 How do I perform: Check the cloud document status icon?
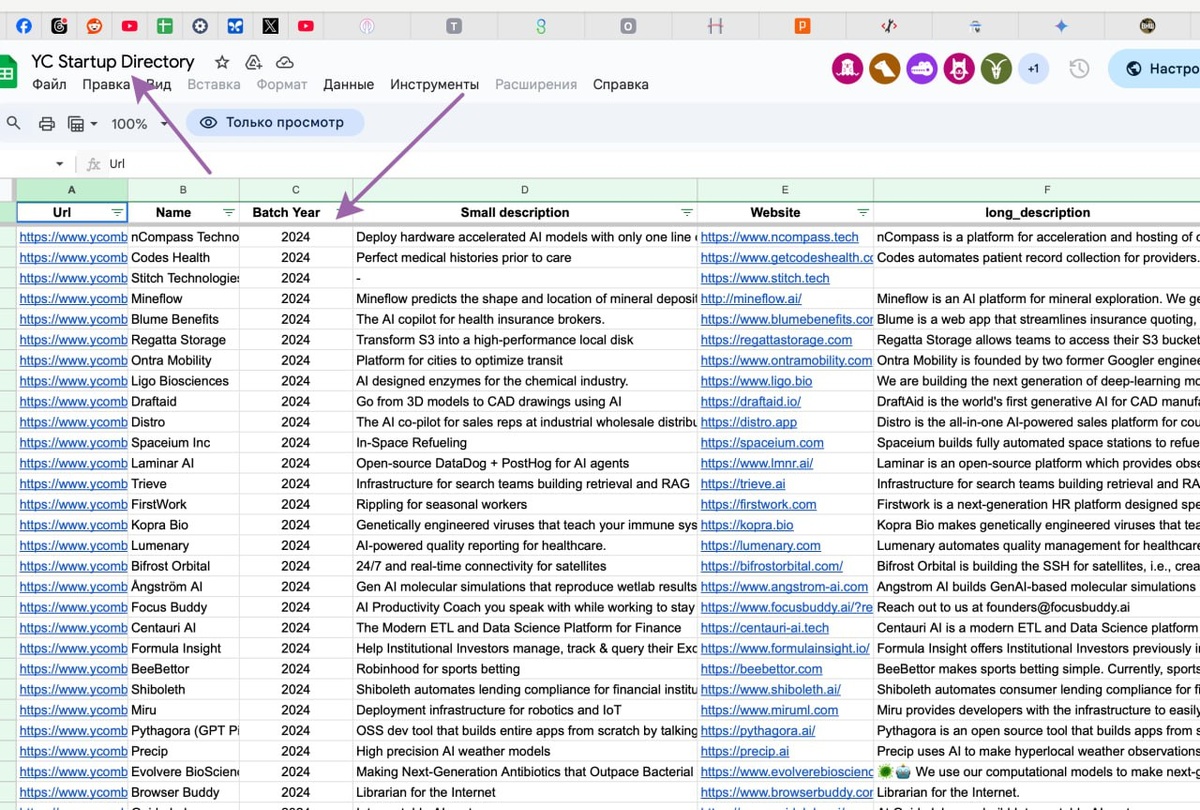[285, 62]
